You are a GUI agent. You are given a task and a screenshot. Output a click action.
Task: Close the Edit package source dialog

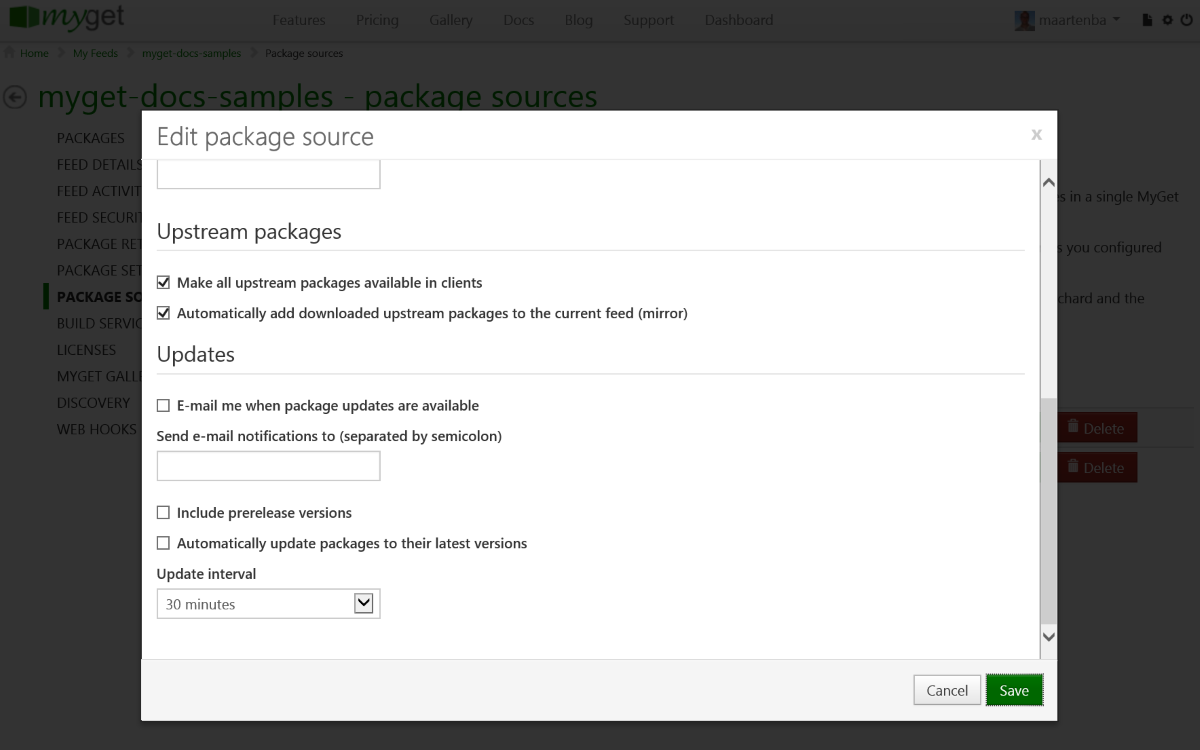pos(1037,134)
